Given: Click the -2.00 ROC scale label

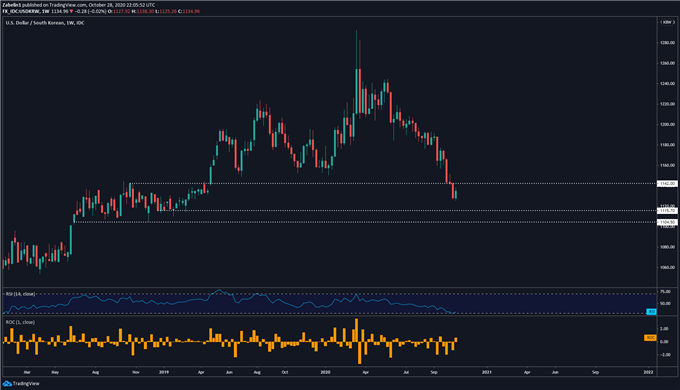Looking at the screenshot, I should pos(664,354).
